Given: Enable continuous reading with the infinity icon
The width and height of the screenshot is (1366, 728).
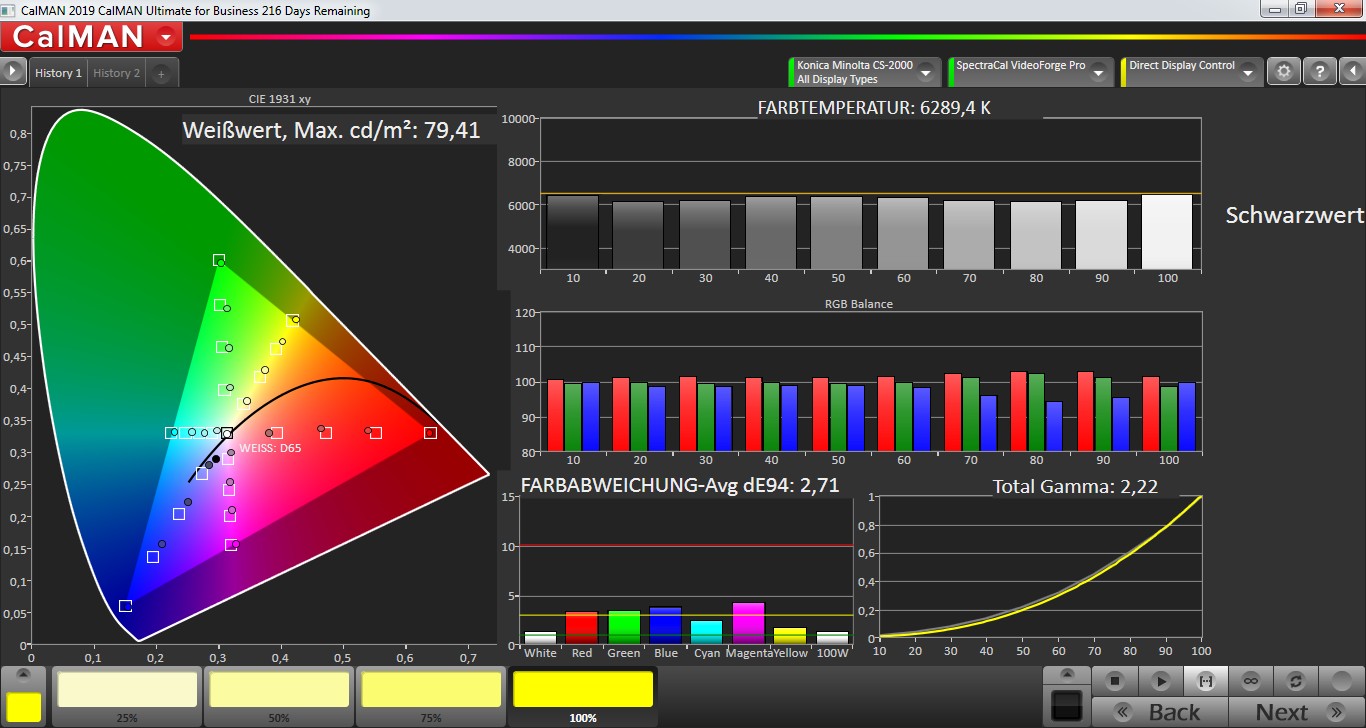Looking at the screenshot, I should 1250,681.
